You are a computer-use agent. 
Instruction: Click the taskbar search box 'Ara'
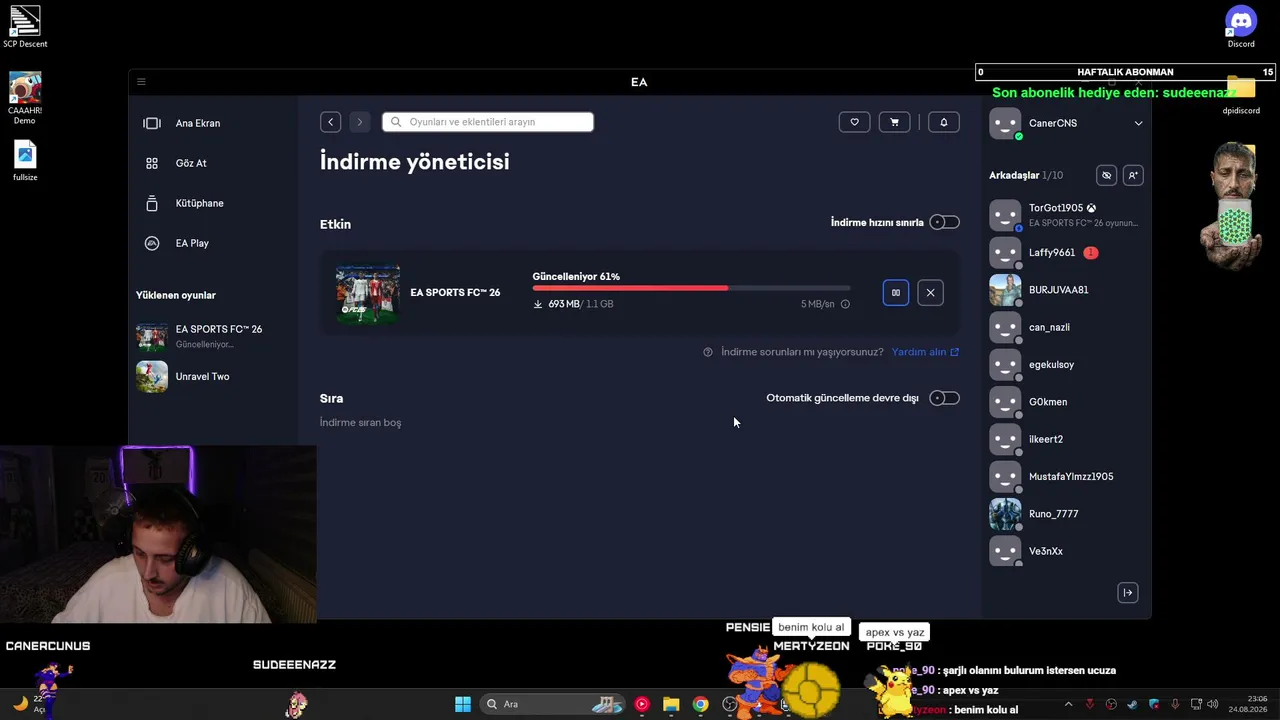(553, 704)
